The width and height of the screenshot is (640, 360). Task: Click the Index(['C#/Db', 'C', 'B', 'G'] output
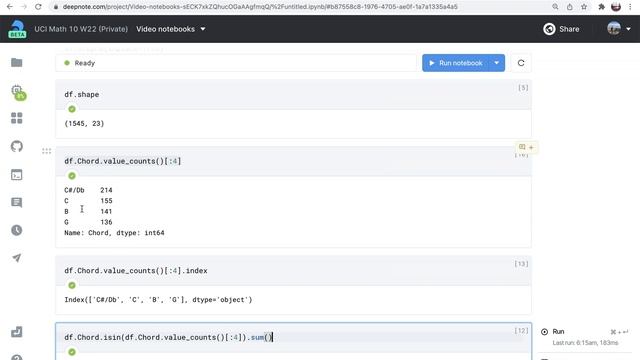[158, 300]
